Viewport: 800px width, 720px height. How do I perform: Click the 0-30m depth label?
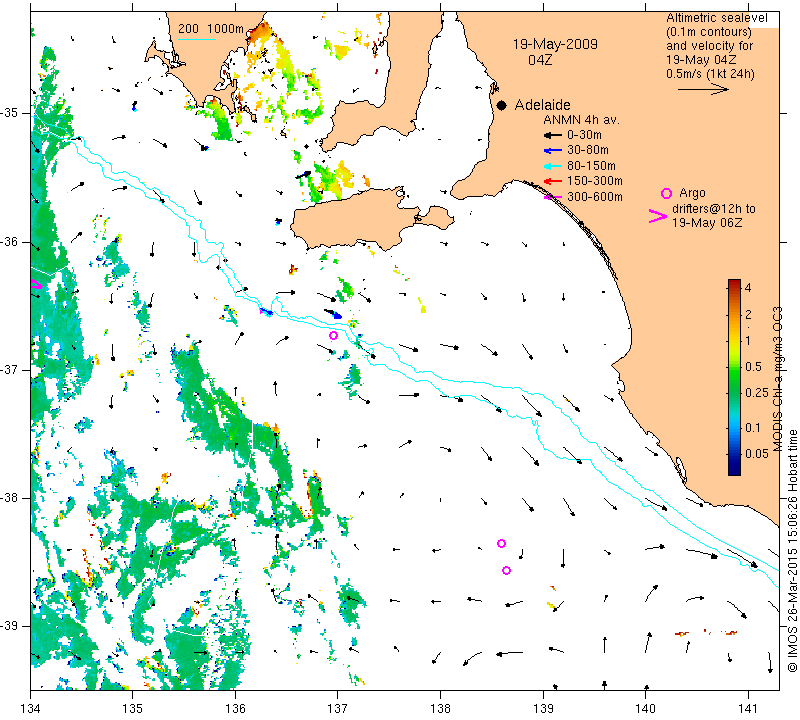pos(584,135)
